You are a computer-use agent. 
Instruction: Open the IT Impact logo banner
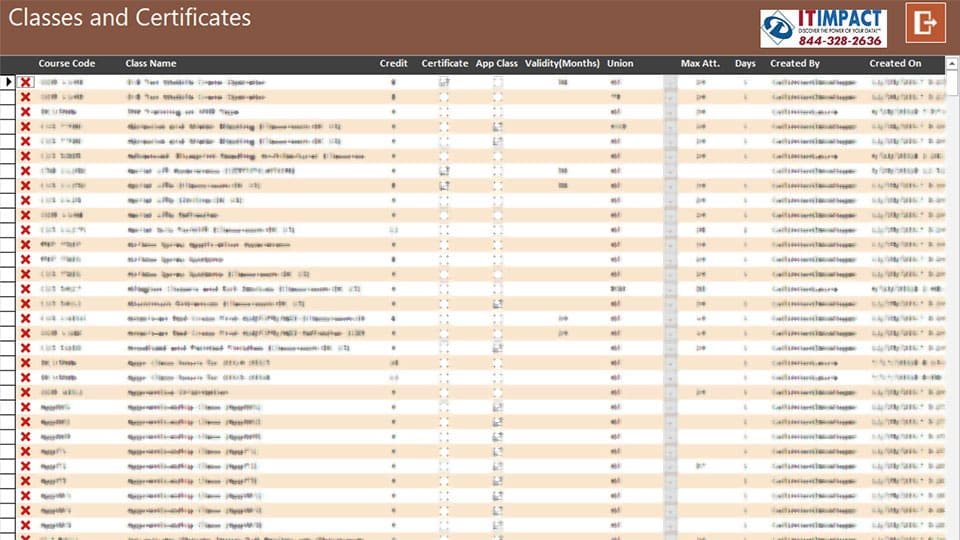[x=823, y=28]
